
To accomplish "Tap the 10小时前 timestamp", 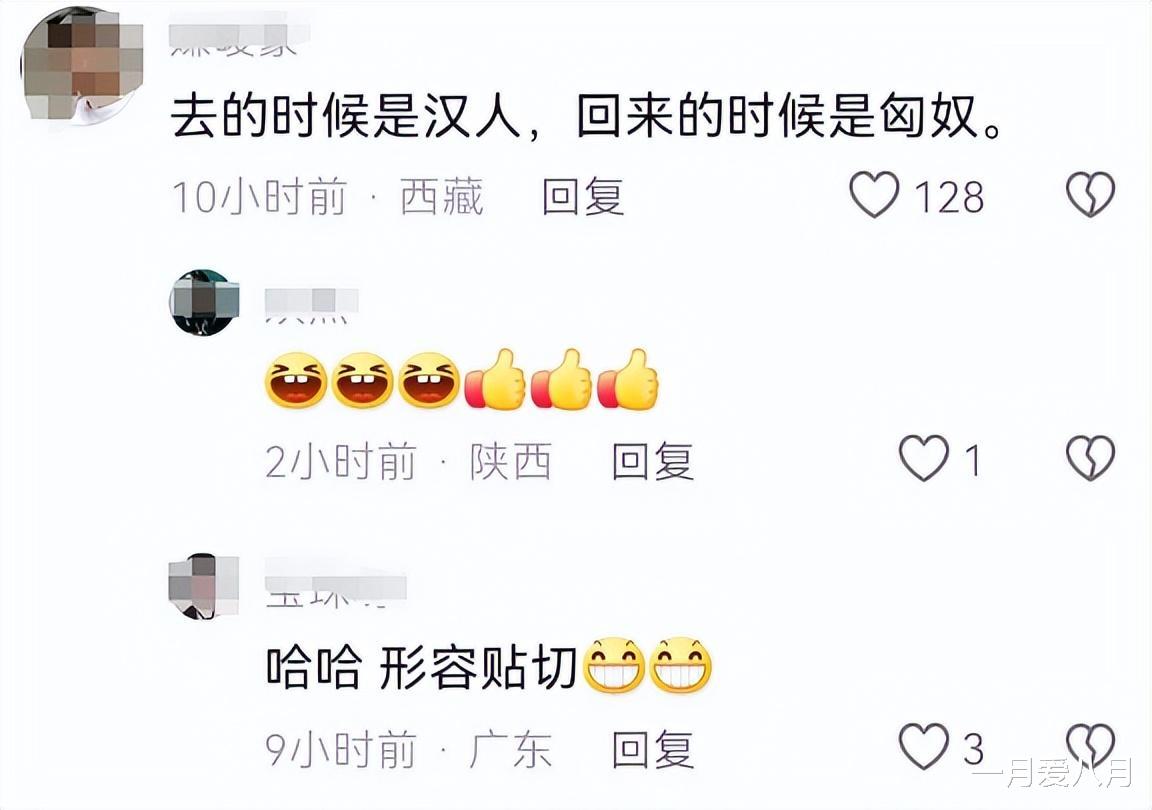I will tap(259, 197).
